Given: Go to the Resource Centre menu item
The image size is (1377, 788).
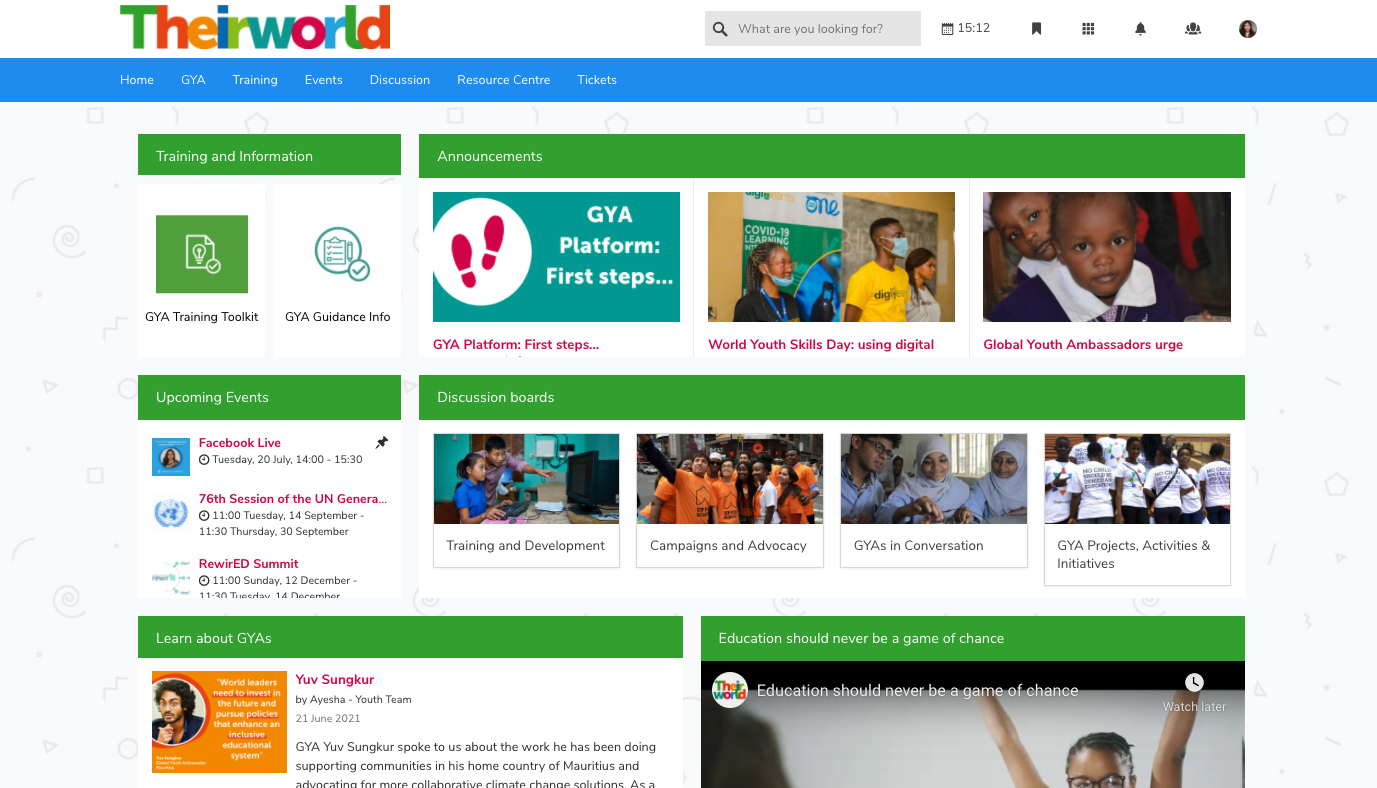Looking at the screenshot, I should (x=503, y=80).
